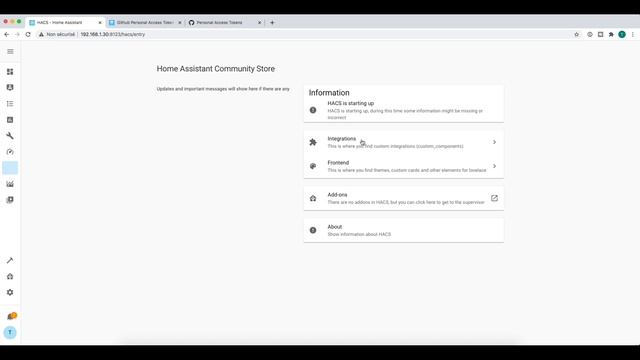Click the HACS is starting up message
This screenshot has height=360, width=640.
tap(404, 110)
